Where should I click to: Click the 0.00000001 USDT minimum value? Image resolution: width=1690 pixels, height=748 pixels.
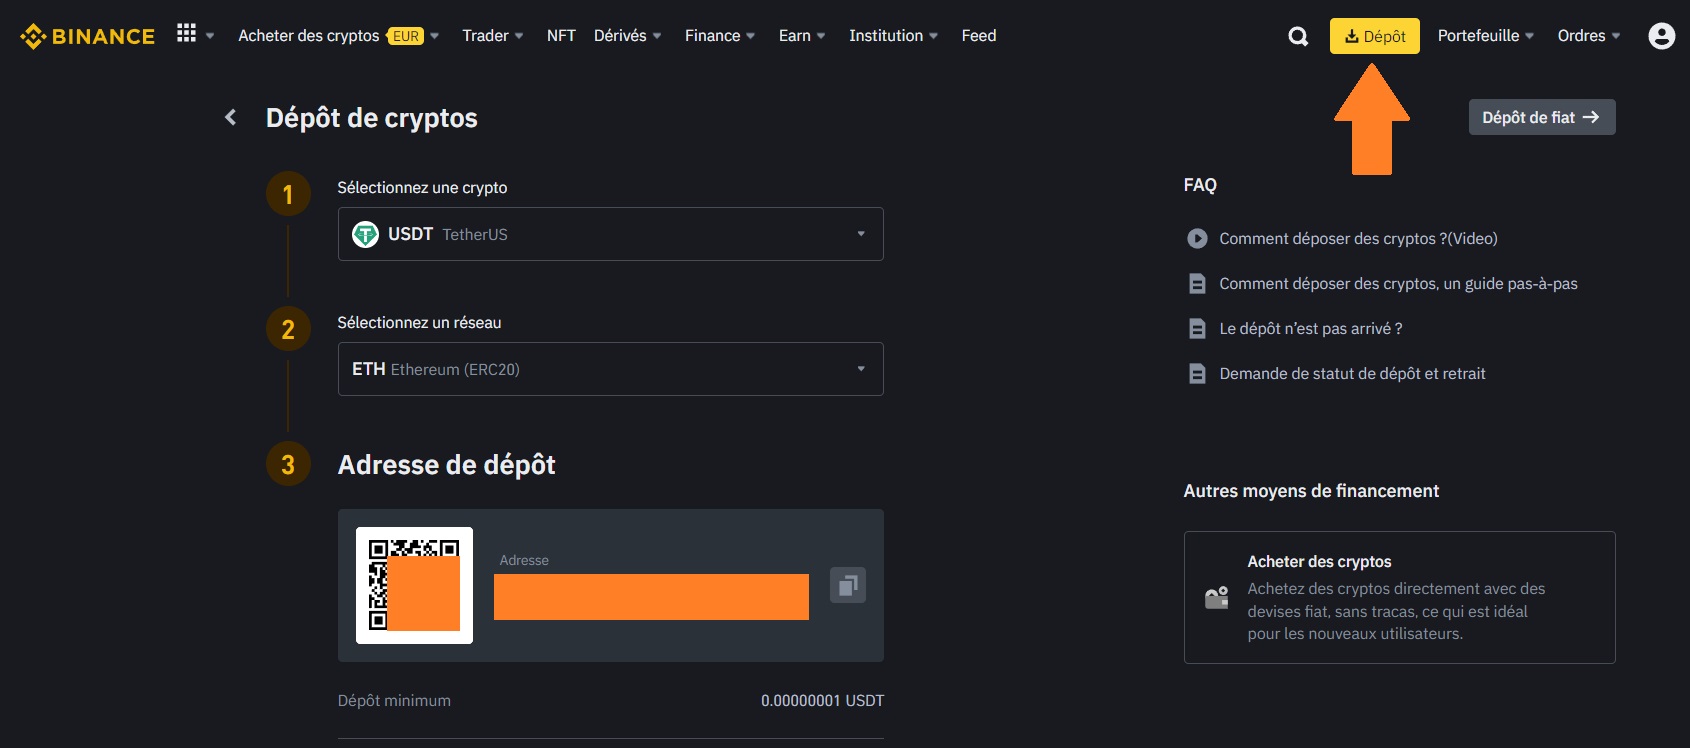[x=822, y=701]
